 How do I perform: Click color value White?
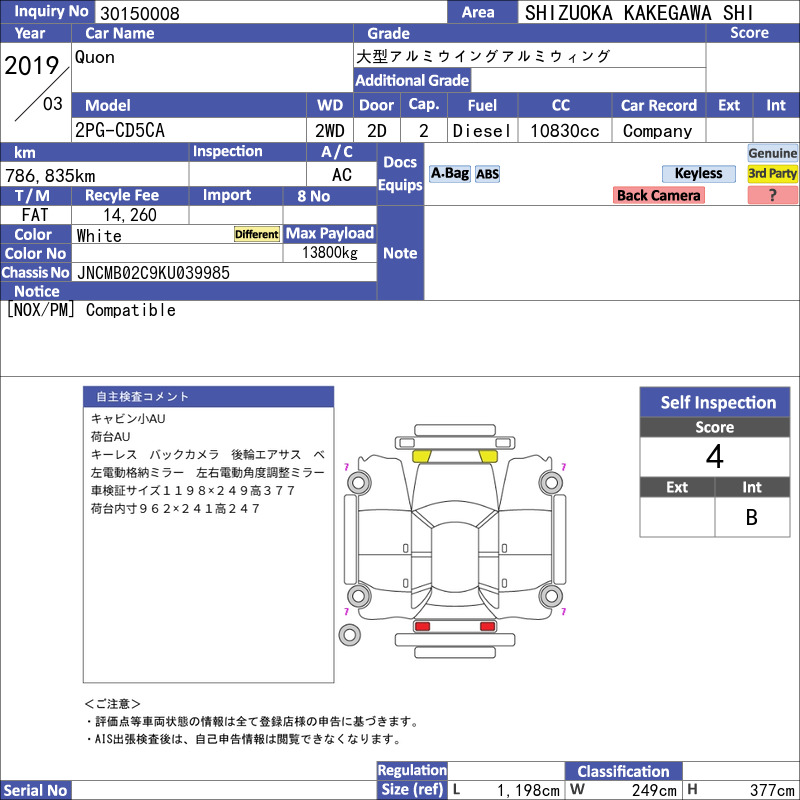coord(99,236)
